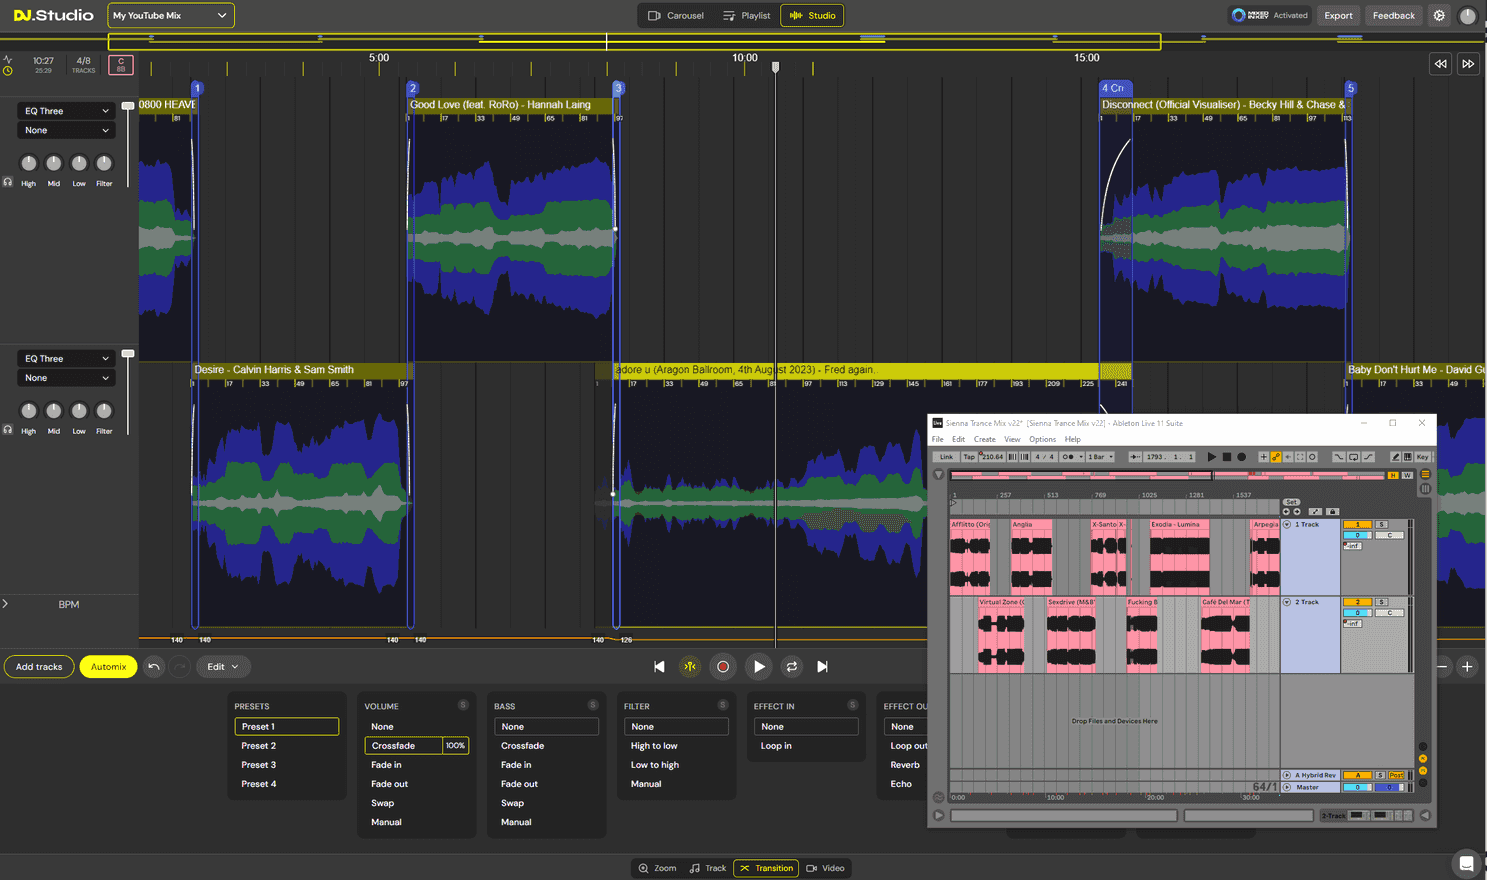
Task: Click the fast-forward scroll icon
Action: 1468,64
